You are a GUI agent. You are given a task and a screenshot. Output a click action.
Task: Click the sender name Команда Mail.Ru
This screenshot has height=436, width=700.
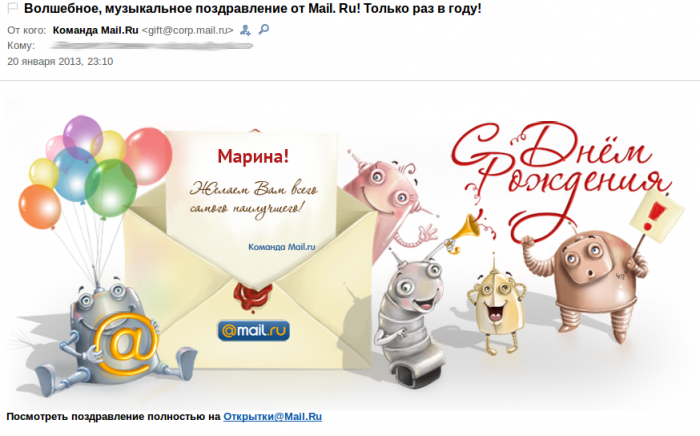(x=96, y=30)
